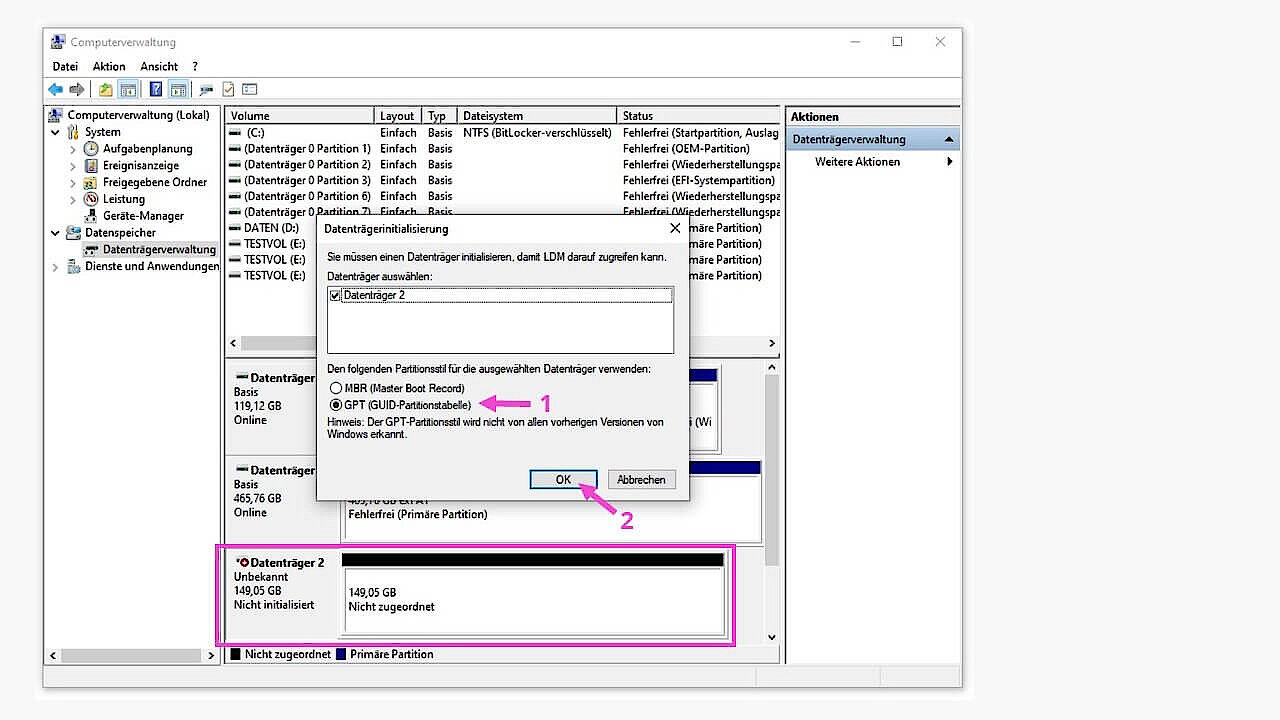
Task: Click the checkmark properties icon in toolbar
Action: 228,89
